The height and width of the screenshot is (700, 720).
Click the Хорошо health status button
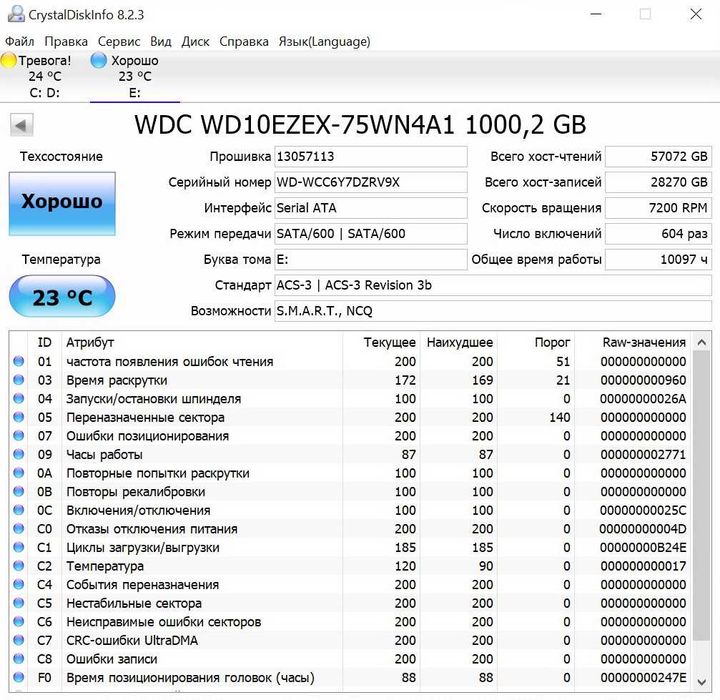pyautogui.click(x=62, y=203)
